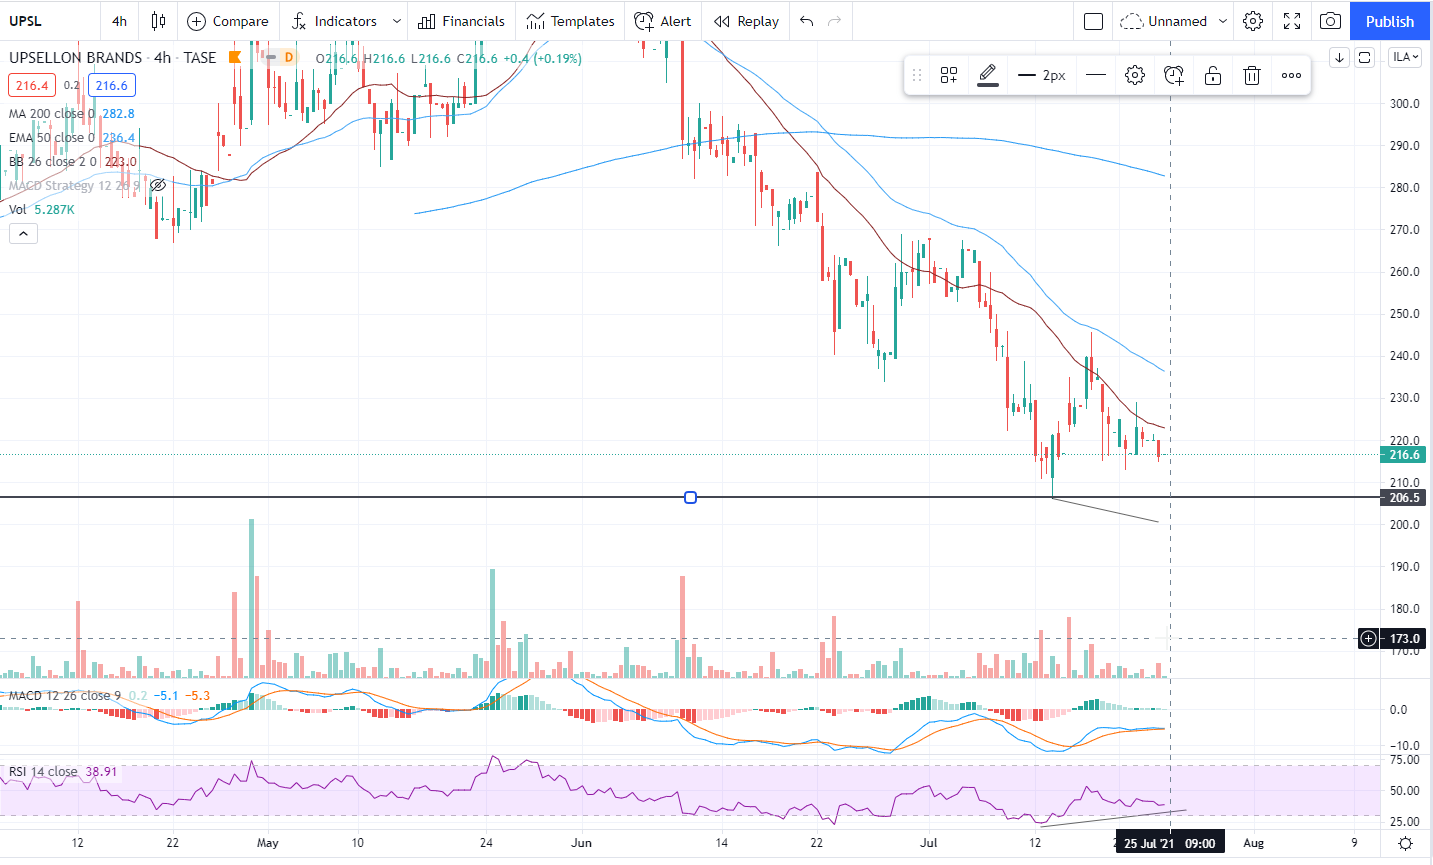
Task: Open chart settings gear in top toolbar
Action: 1253,21
